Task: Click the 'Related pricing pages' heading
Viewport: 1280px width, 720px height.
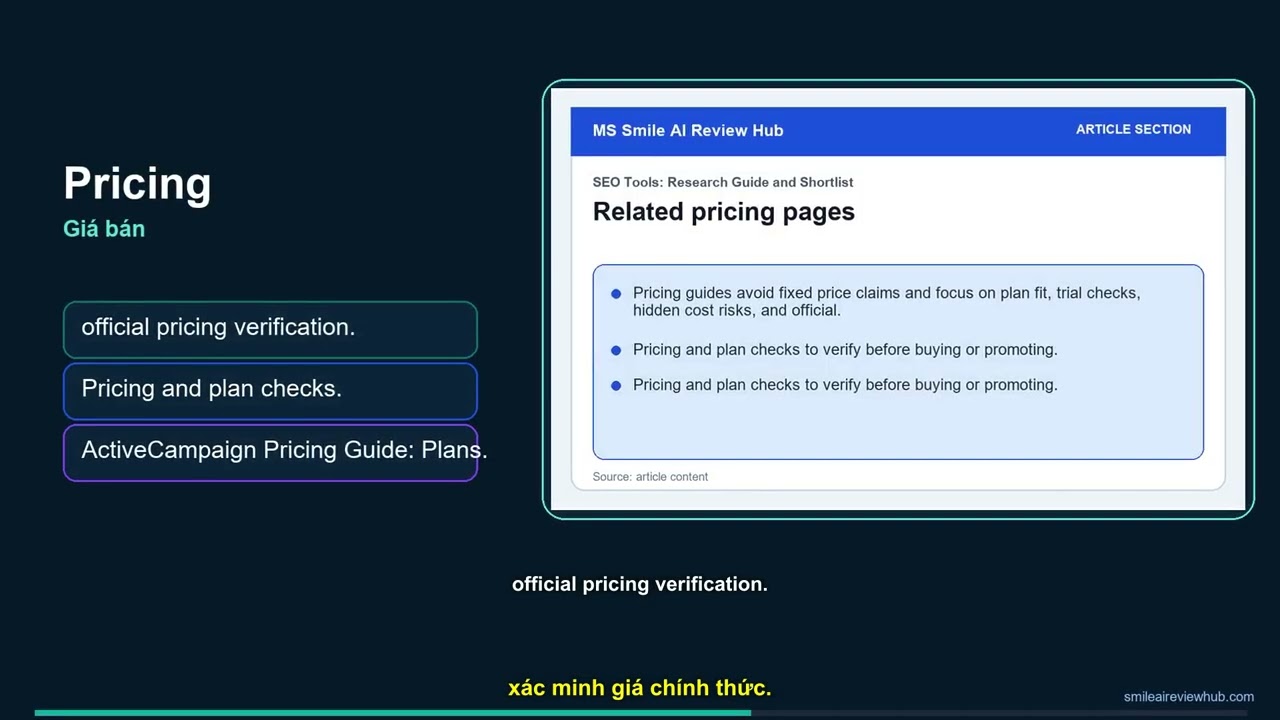Action: (724, 212)
